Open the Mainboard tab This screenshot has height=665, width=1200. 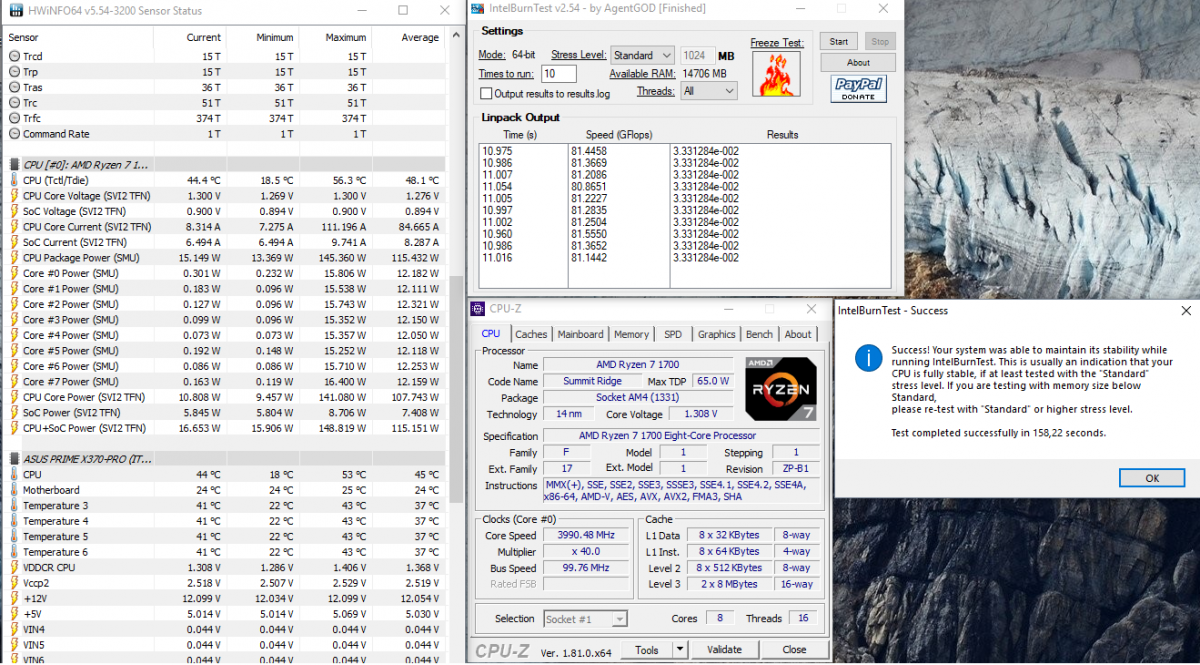pos(580,334)
